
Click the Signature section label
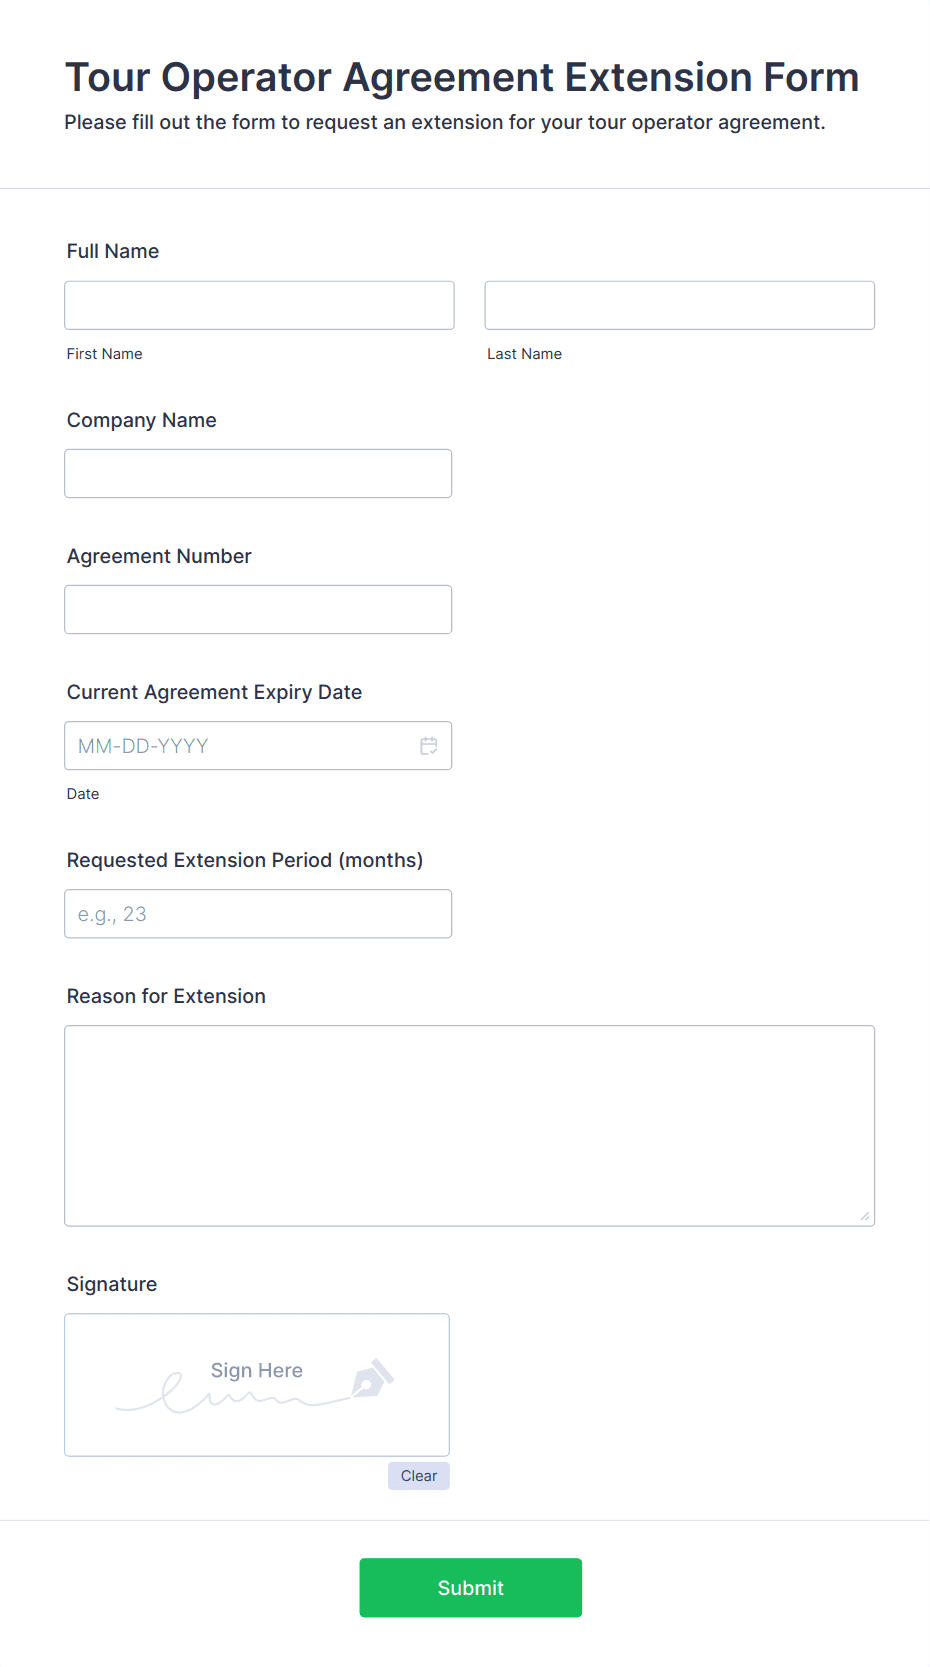[111, 1284]
